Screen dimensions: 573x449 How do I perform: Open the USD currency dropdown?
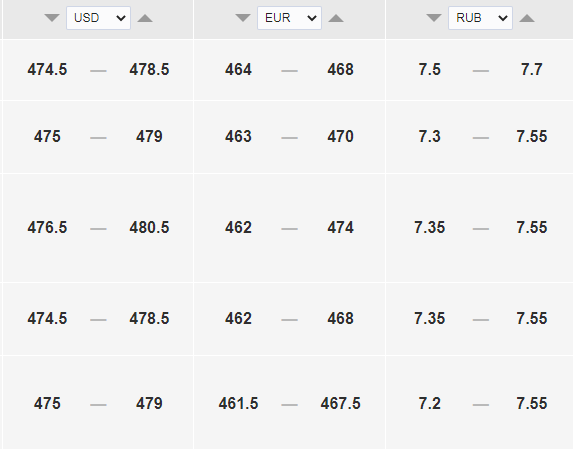(x=98, y=18)
